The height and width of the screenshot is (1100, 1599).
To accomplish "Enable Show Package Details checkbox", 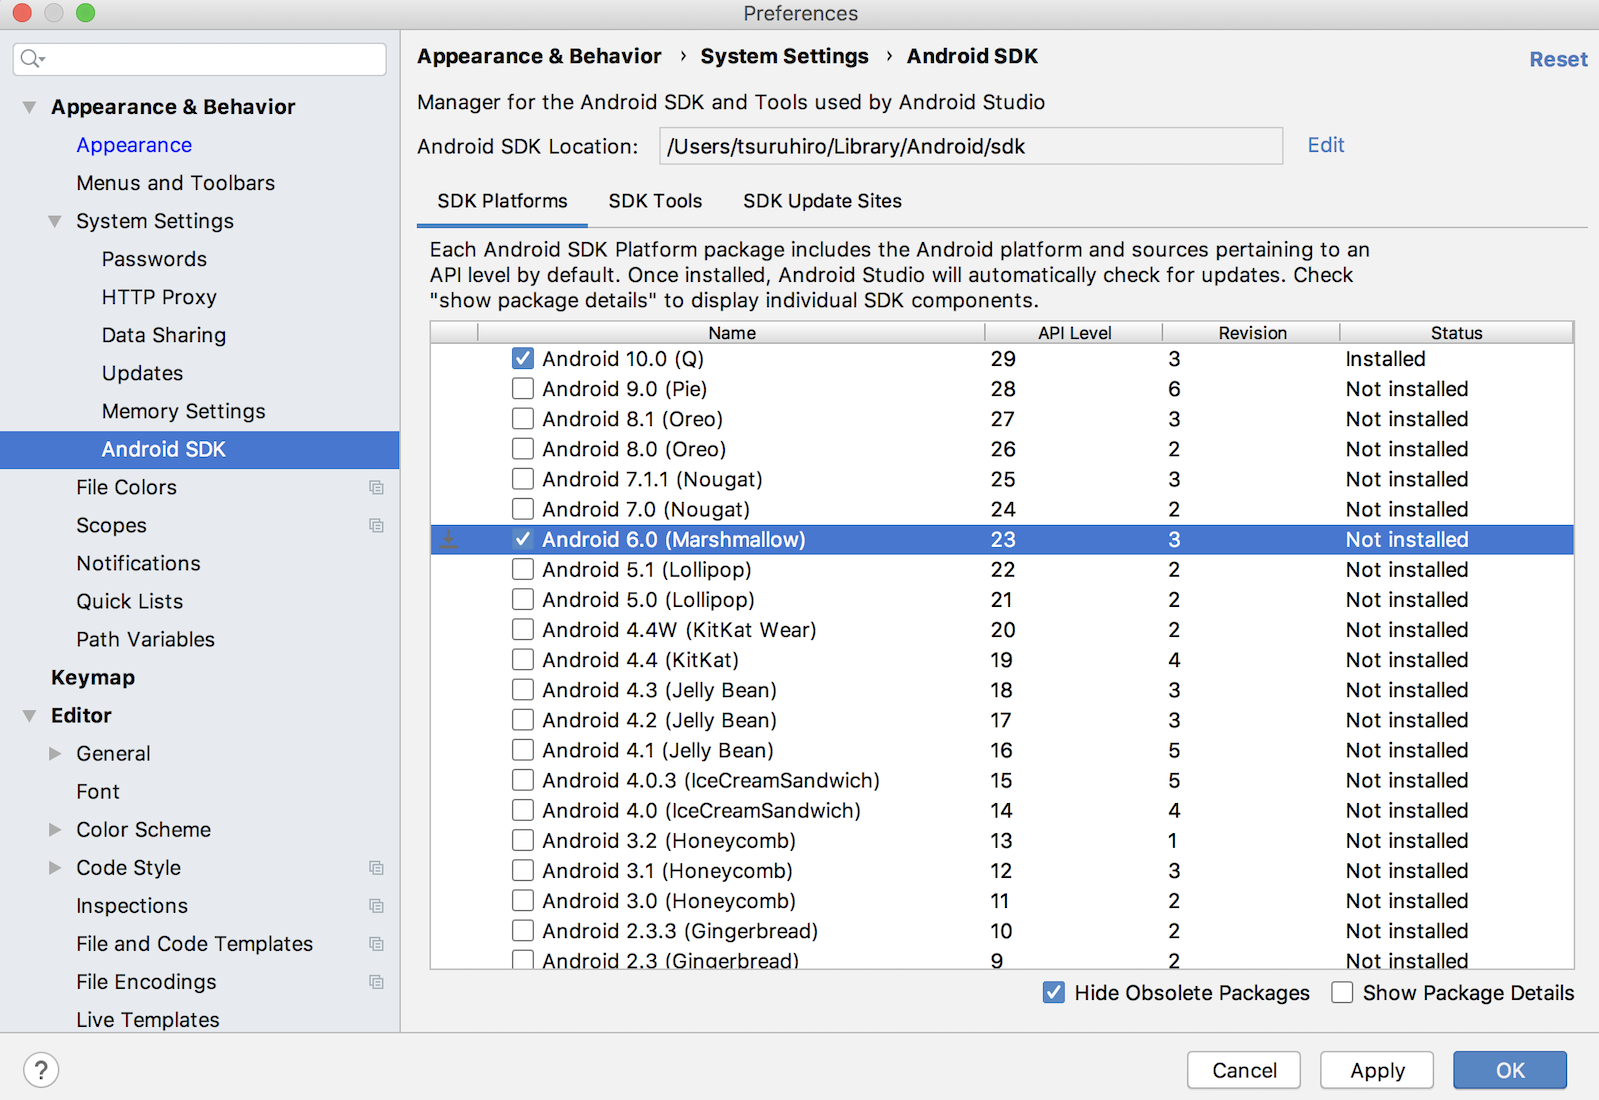I will [x=1342, y=993].
